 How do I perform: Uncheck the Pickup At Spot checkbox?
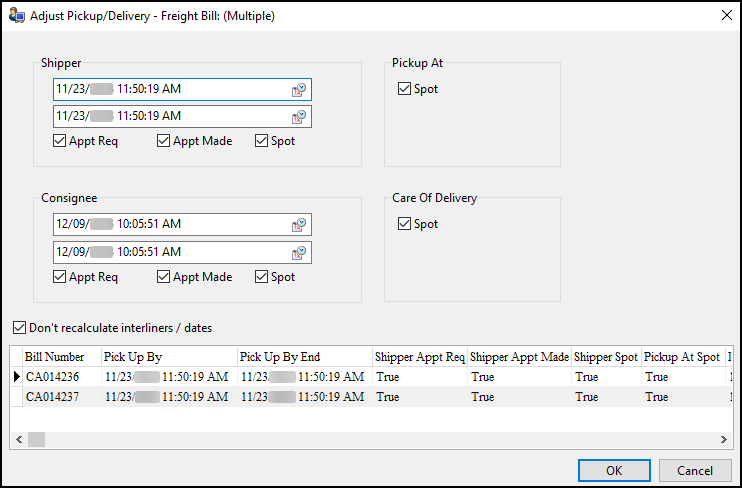(x=404, y=89)
